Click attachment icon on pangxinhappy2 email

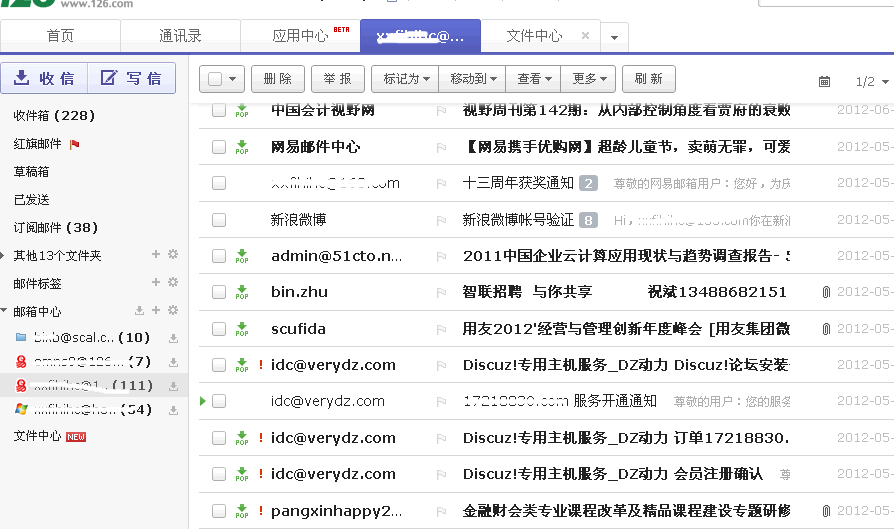tap(826, 511)
